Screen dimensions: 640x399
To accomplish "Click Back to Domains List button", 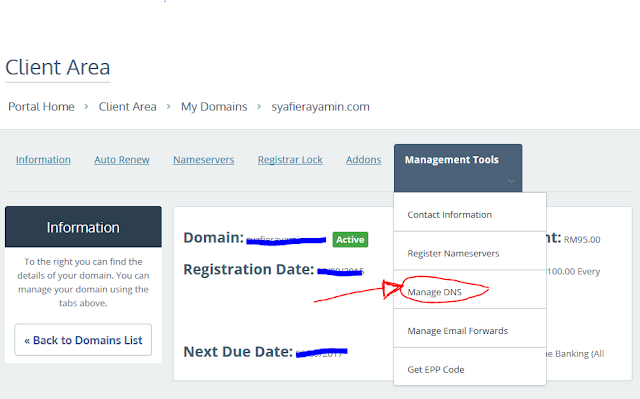I will pyautogui.click(x=83, y=340).
